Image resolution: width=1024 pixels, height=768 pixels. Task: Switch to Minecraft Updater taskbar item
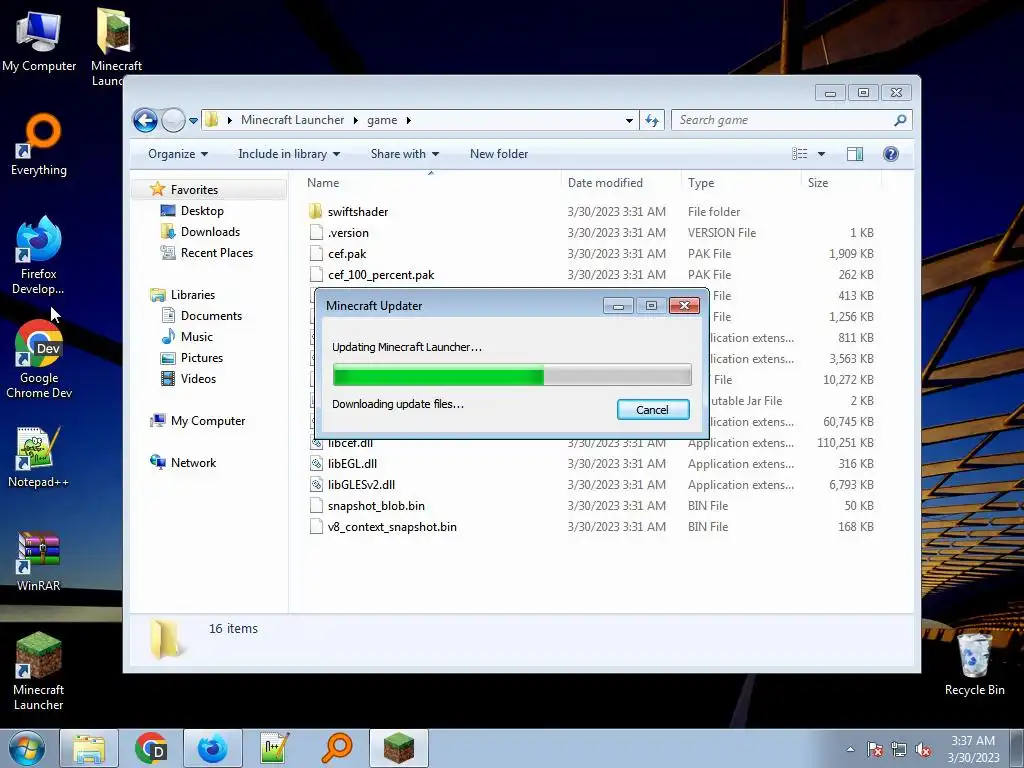[399, 748]
